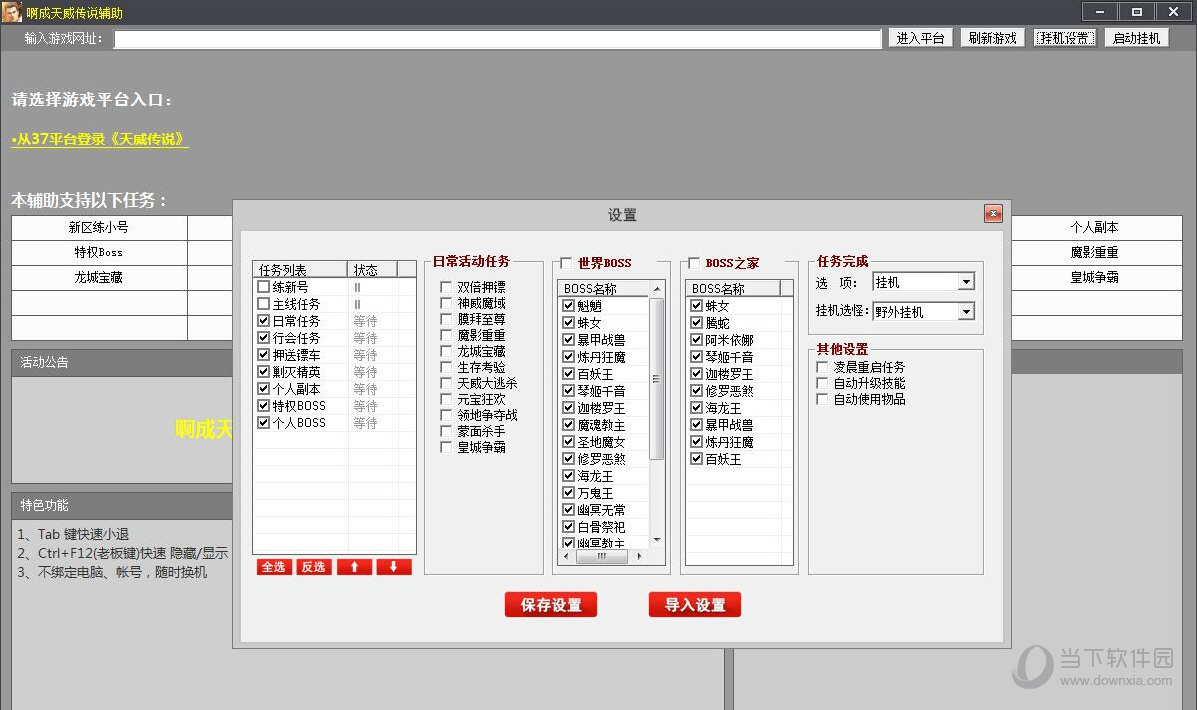Uncheck the 押送镖车 task
This screenshot has width=1197, height=710.
click(263, 355)
